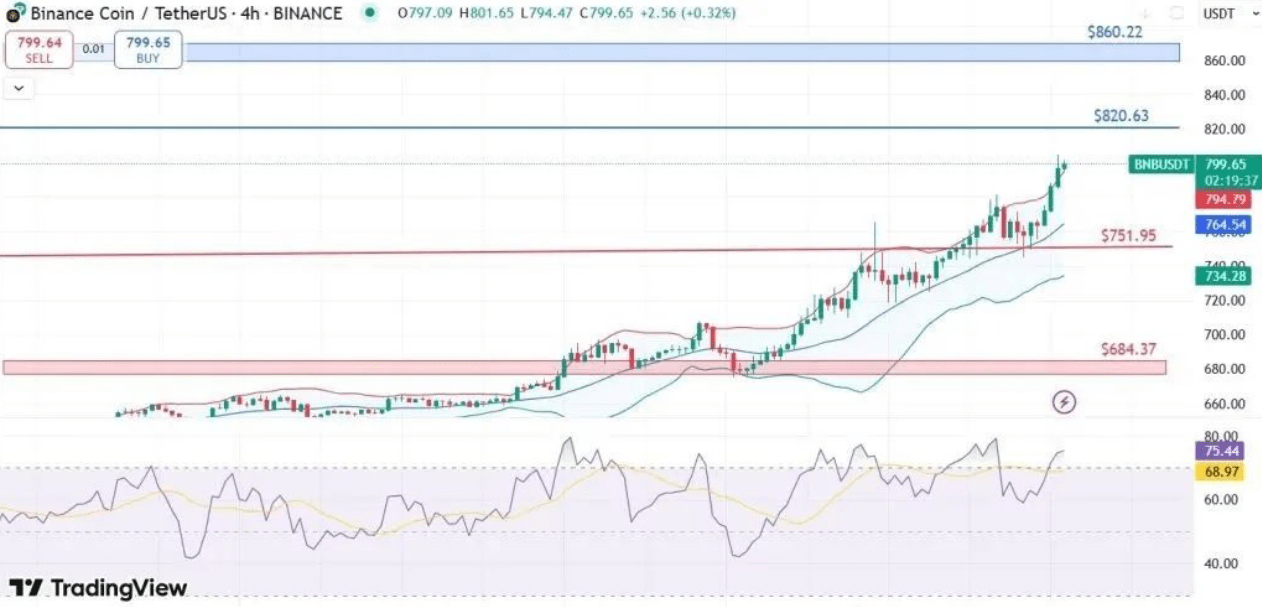Select the red support zone rectangle
This screenshot has width=1262, height=607.
click(584, 368)
